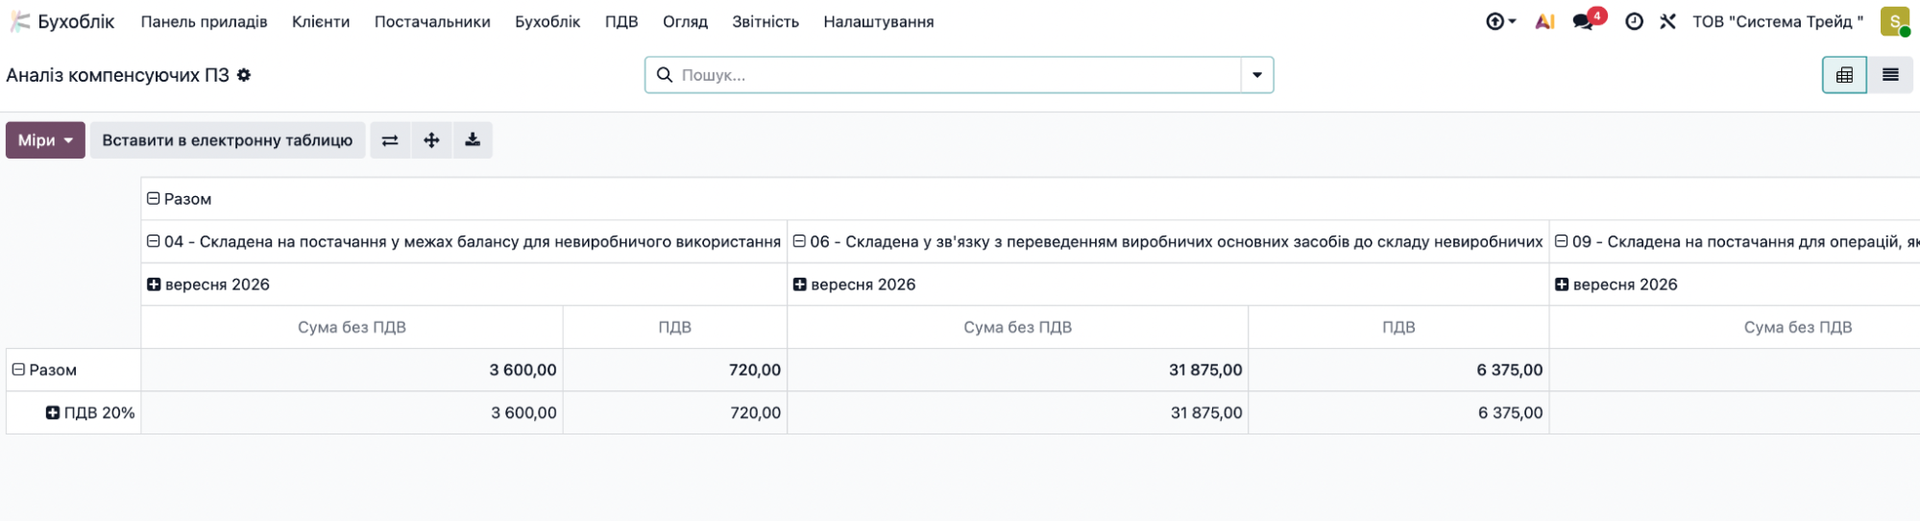Click the Аналіз компенсуючих ПЗ title
Screen dimensions: 1920x521
coord(118,75)
